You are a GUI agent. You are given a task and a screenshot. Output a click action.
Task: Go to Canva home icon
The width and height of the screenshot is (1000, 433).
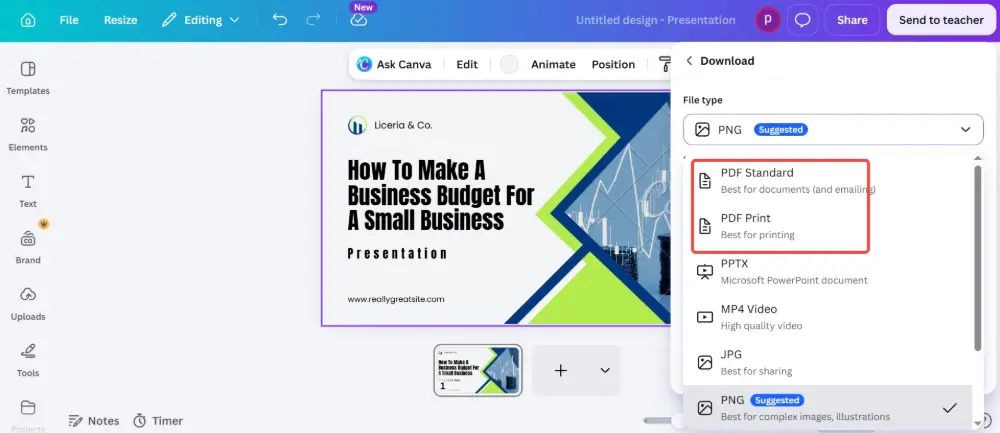27,20
